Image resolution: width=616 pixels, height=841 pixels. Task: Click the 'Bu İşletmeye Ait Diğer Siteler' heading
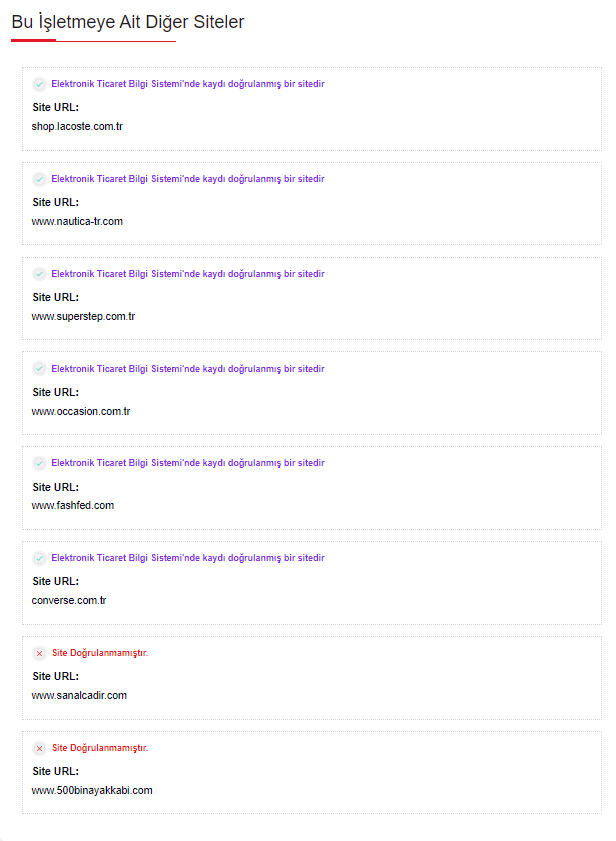click(x=128, y=21)
